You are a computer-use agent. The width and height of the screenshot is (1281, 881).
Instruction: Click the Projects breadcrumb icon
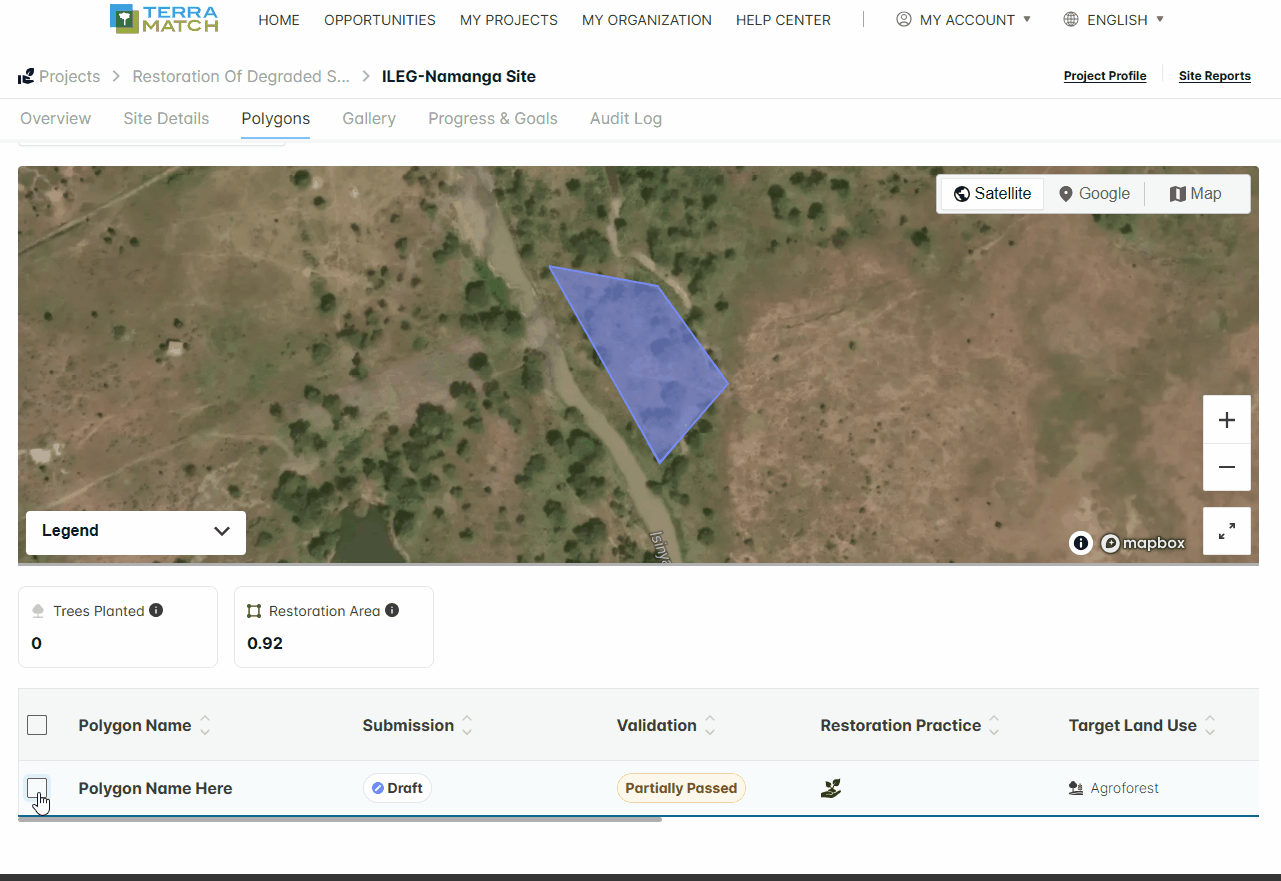[x=26, y=76]
